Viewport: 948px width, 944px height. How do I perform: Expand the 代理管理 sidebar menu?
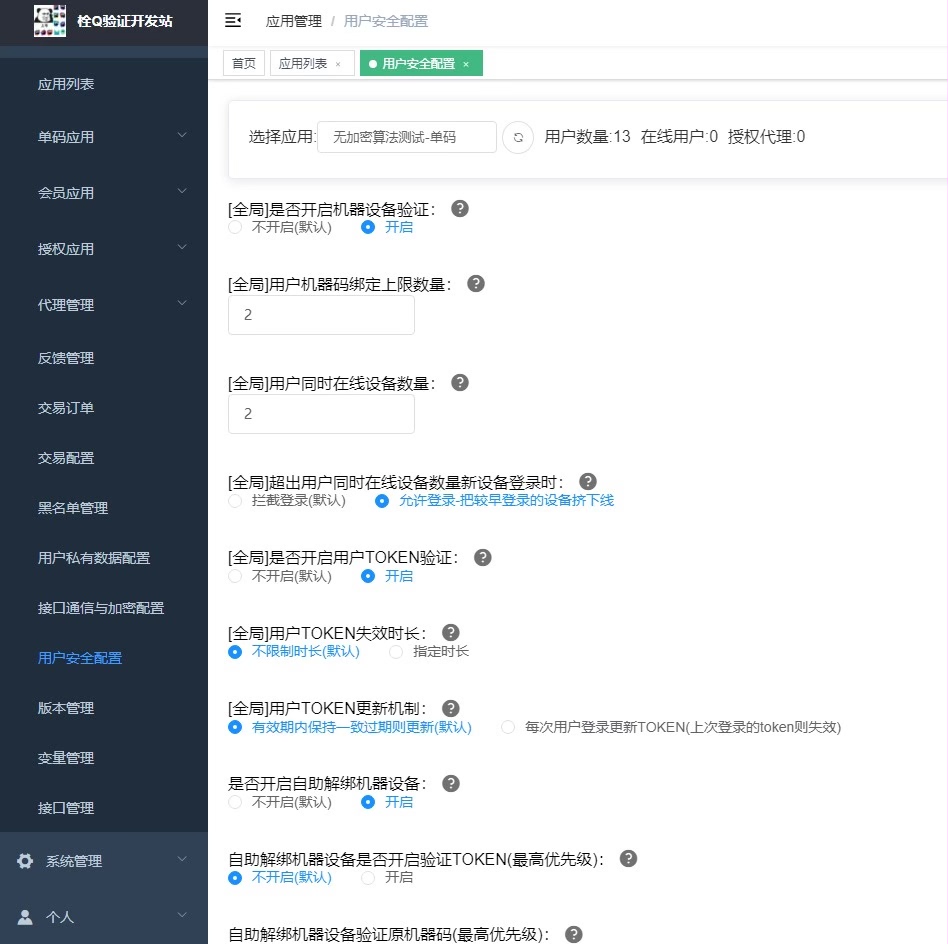pos(104,305)
